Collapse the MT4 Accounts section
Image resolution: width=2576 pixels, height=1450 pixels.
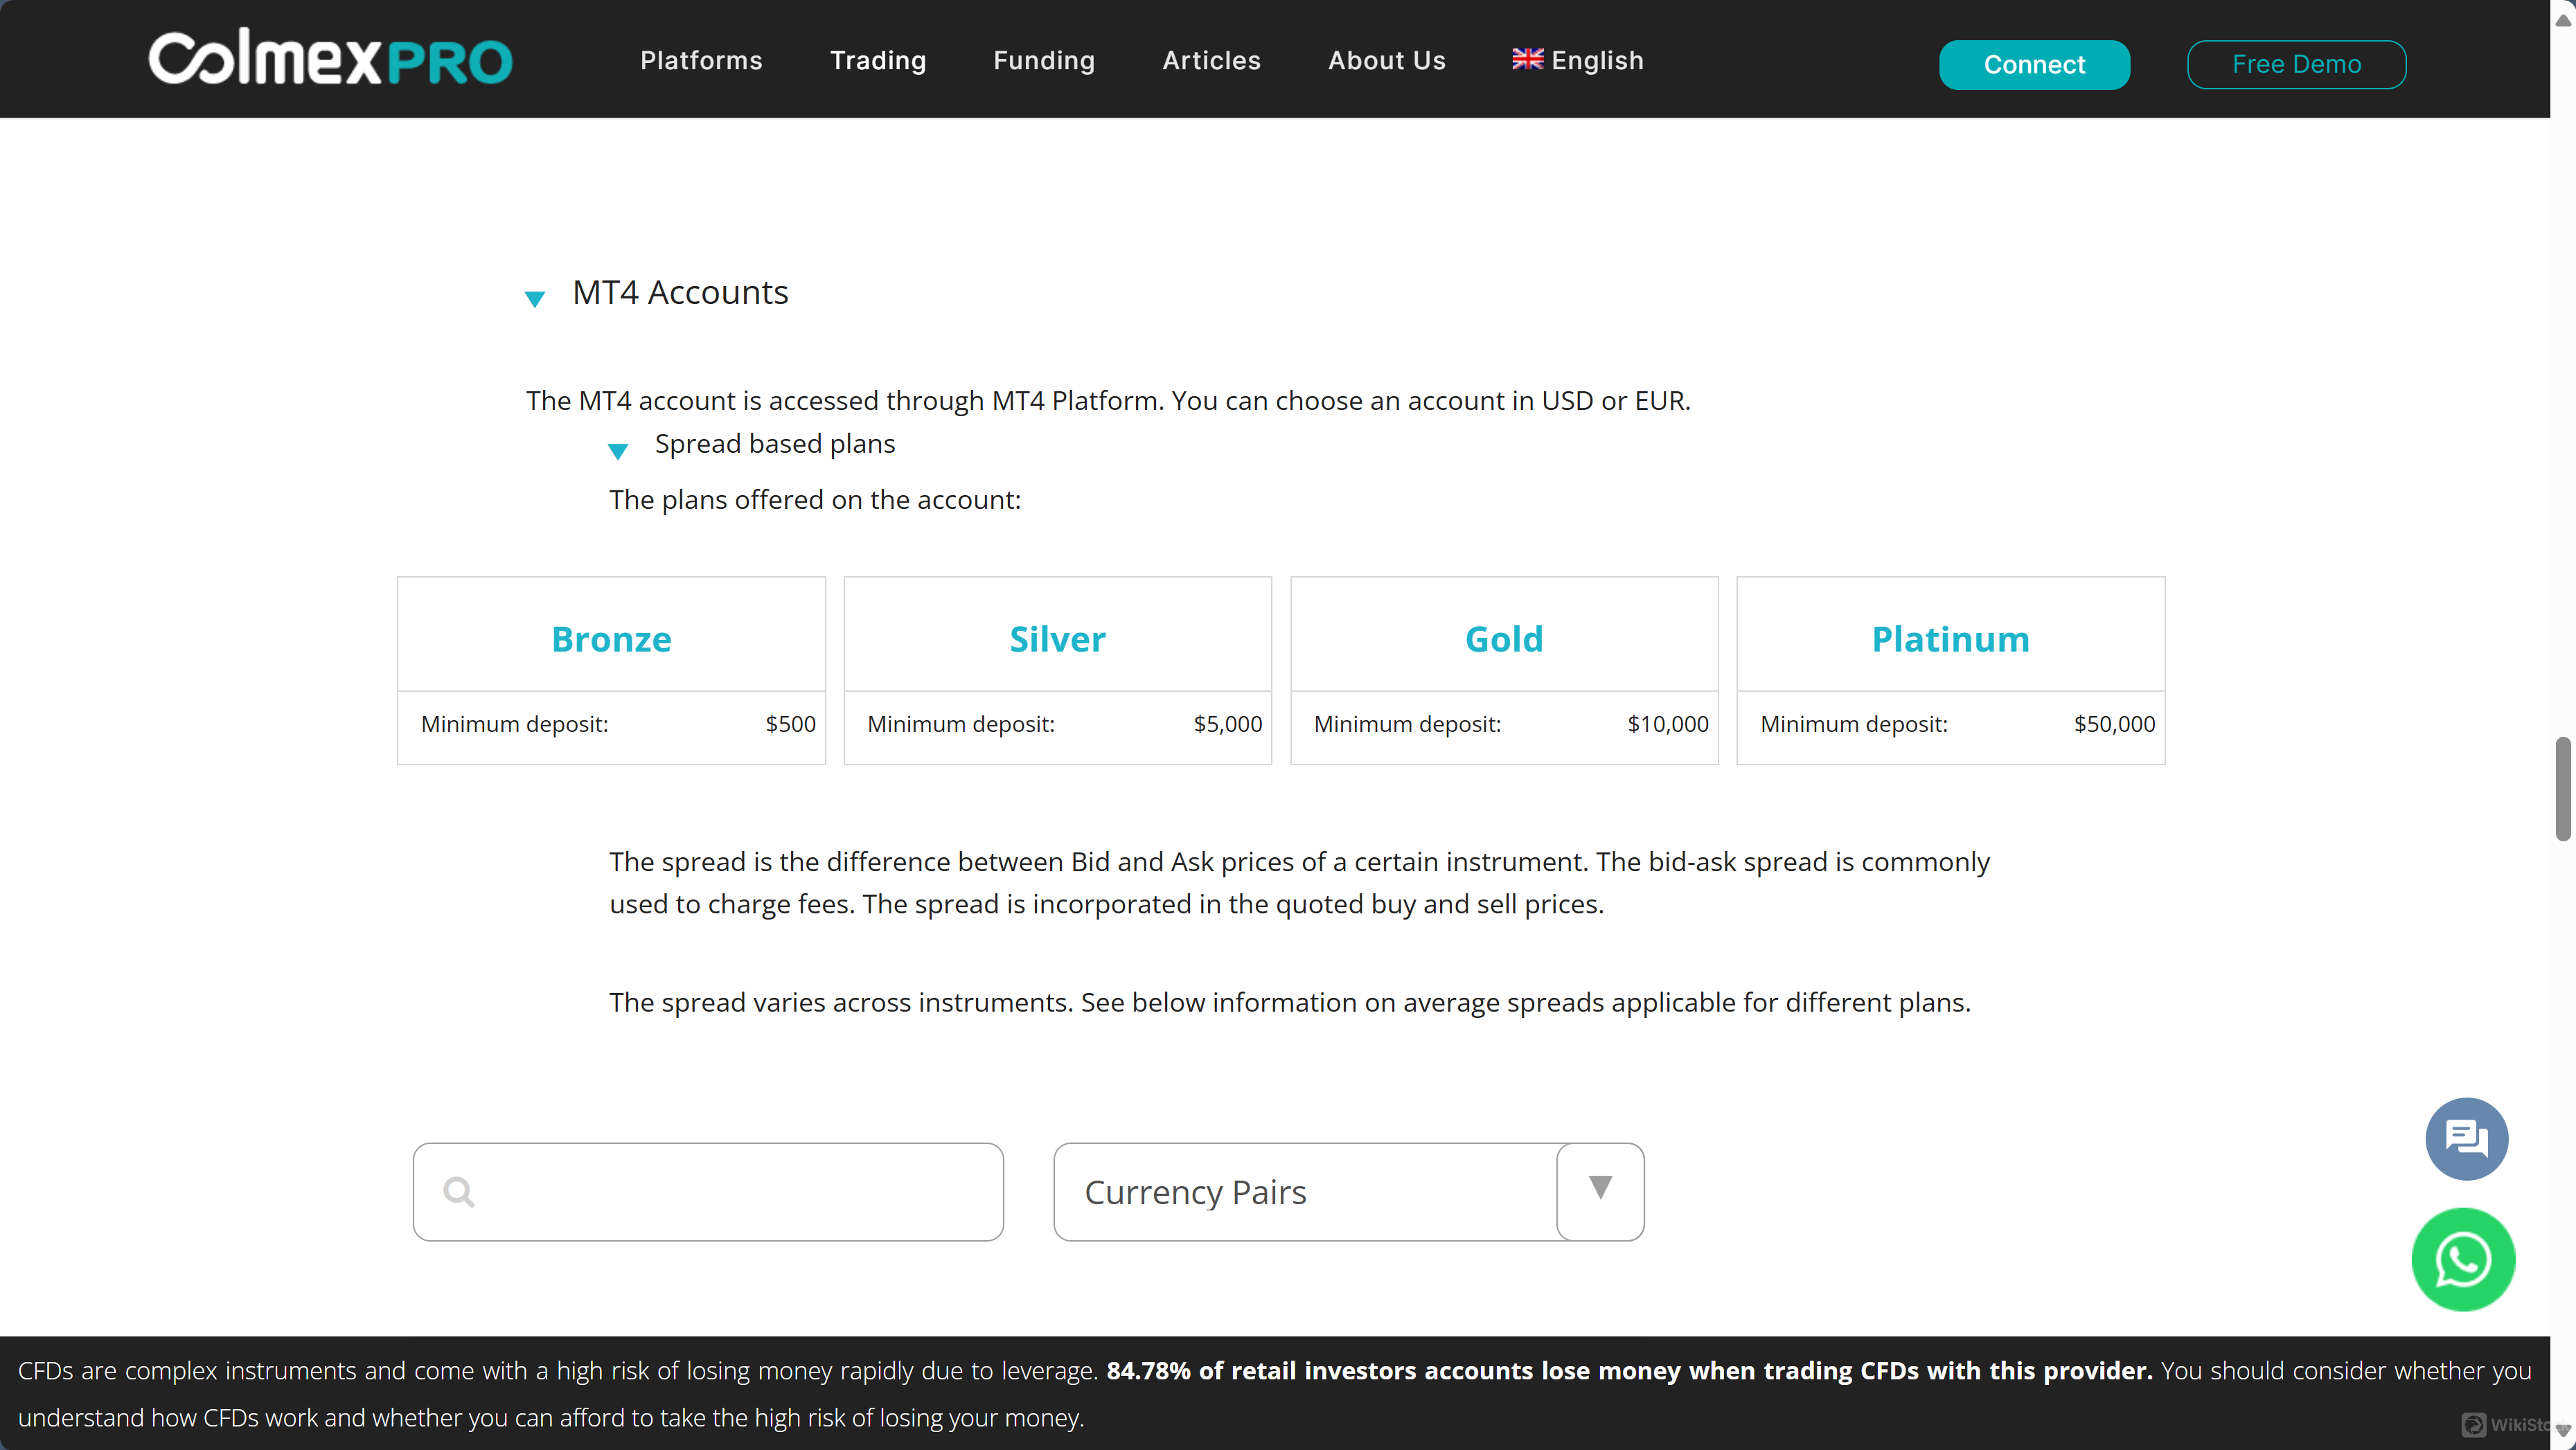[535, 298]
